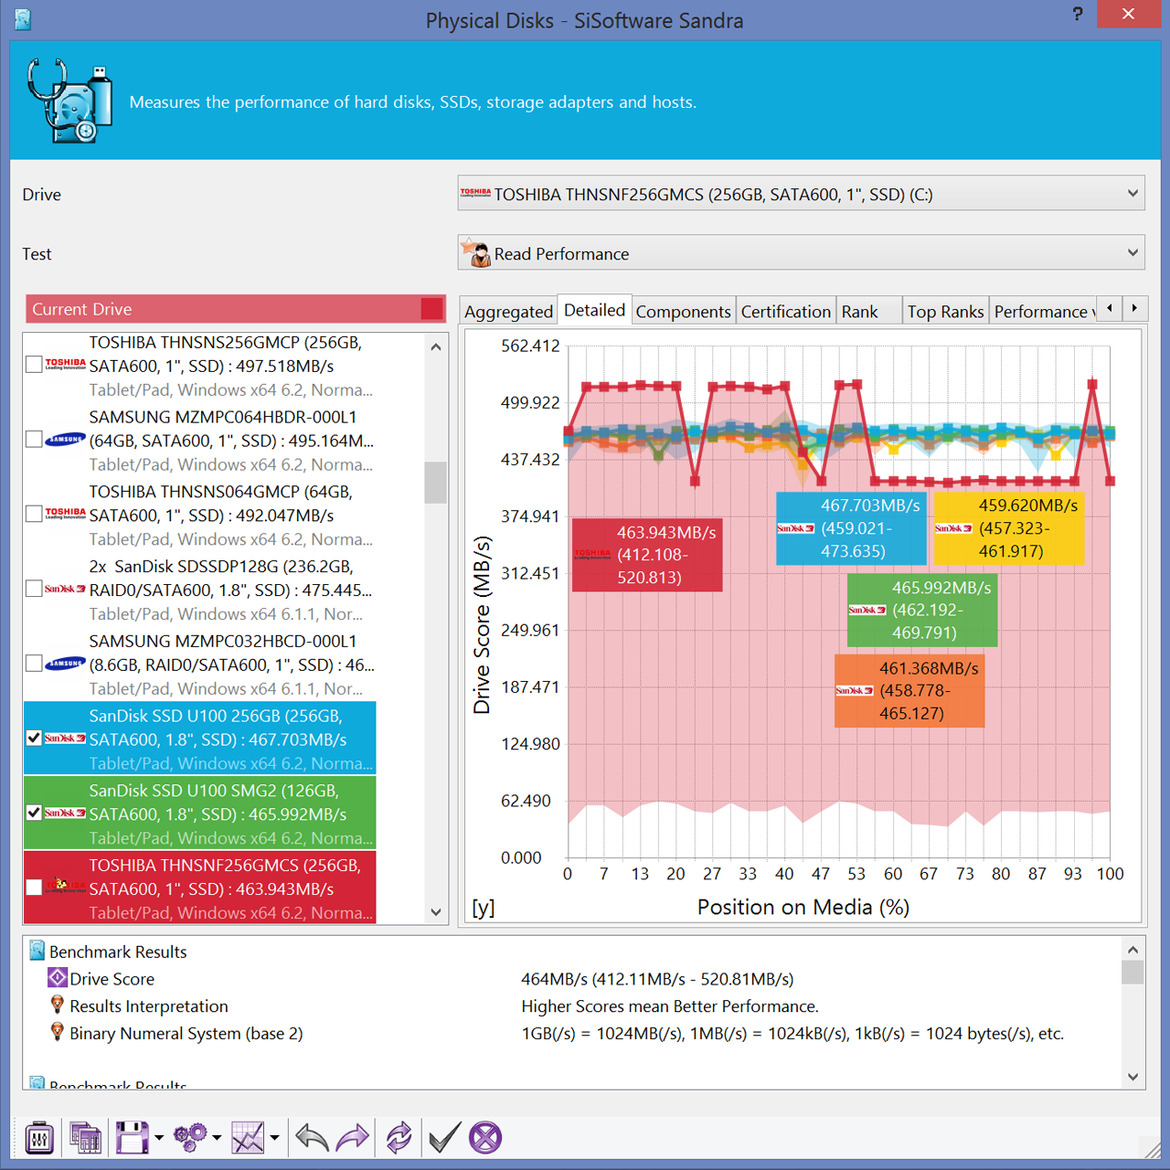1170x1170 pixels.
Task: Expand the save icon dropdown arrow
Action: tap(159, 1138)
